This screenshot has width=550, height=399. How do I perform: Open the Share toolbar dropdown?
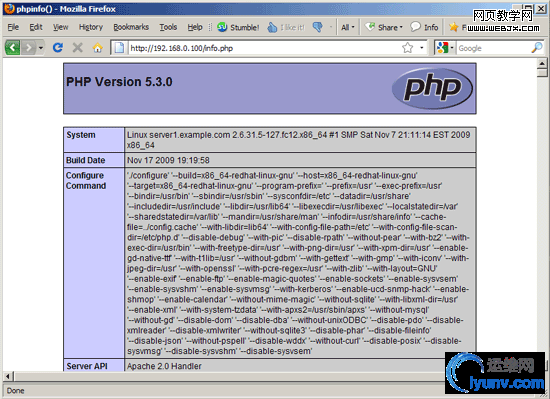click(x=384, y=27)
